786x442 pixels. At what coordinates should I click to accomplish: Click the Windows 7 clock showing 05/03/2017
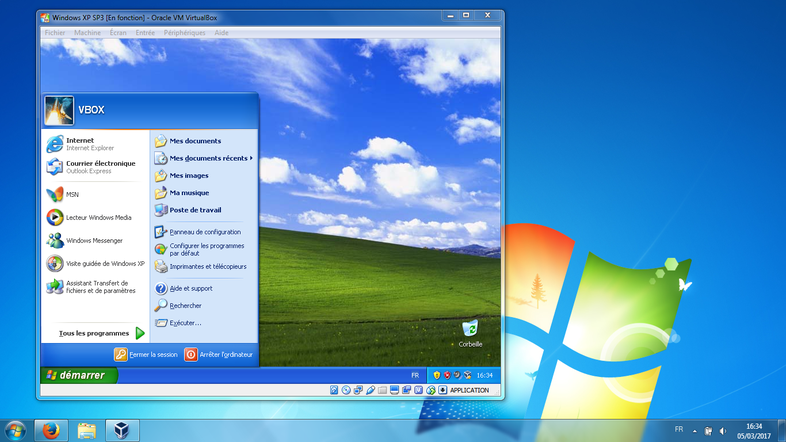(x=753, y=431)
